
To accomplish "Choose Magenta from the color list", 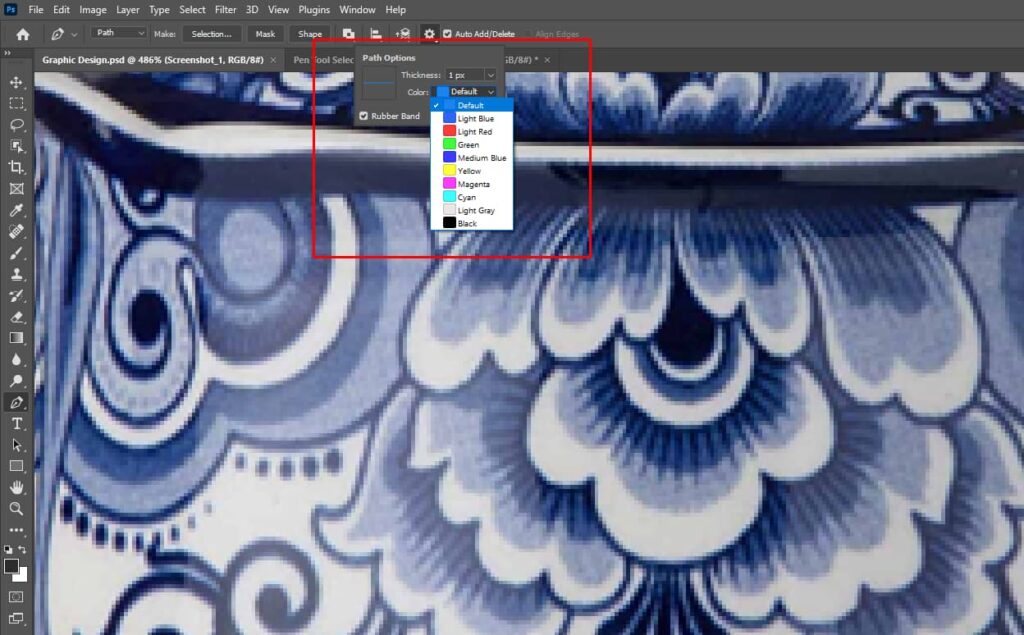I will coord(472,184).
